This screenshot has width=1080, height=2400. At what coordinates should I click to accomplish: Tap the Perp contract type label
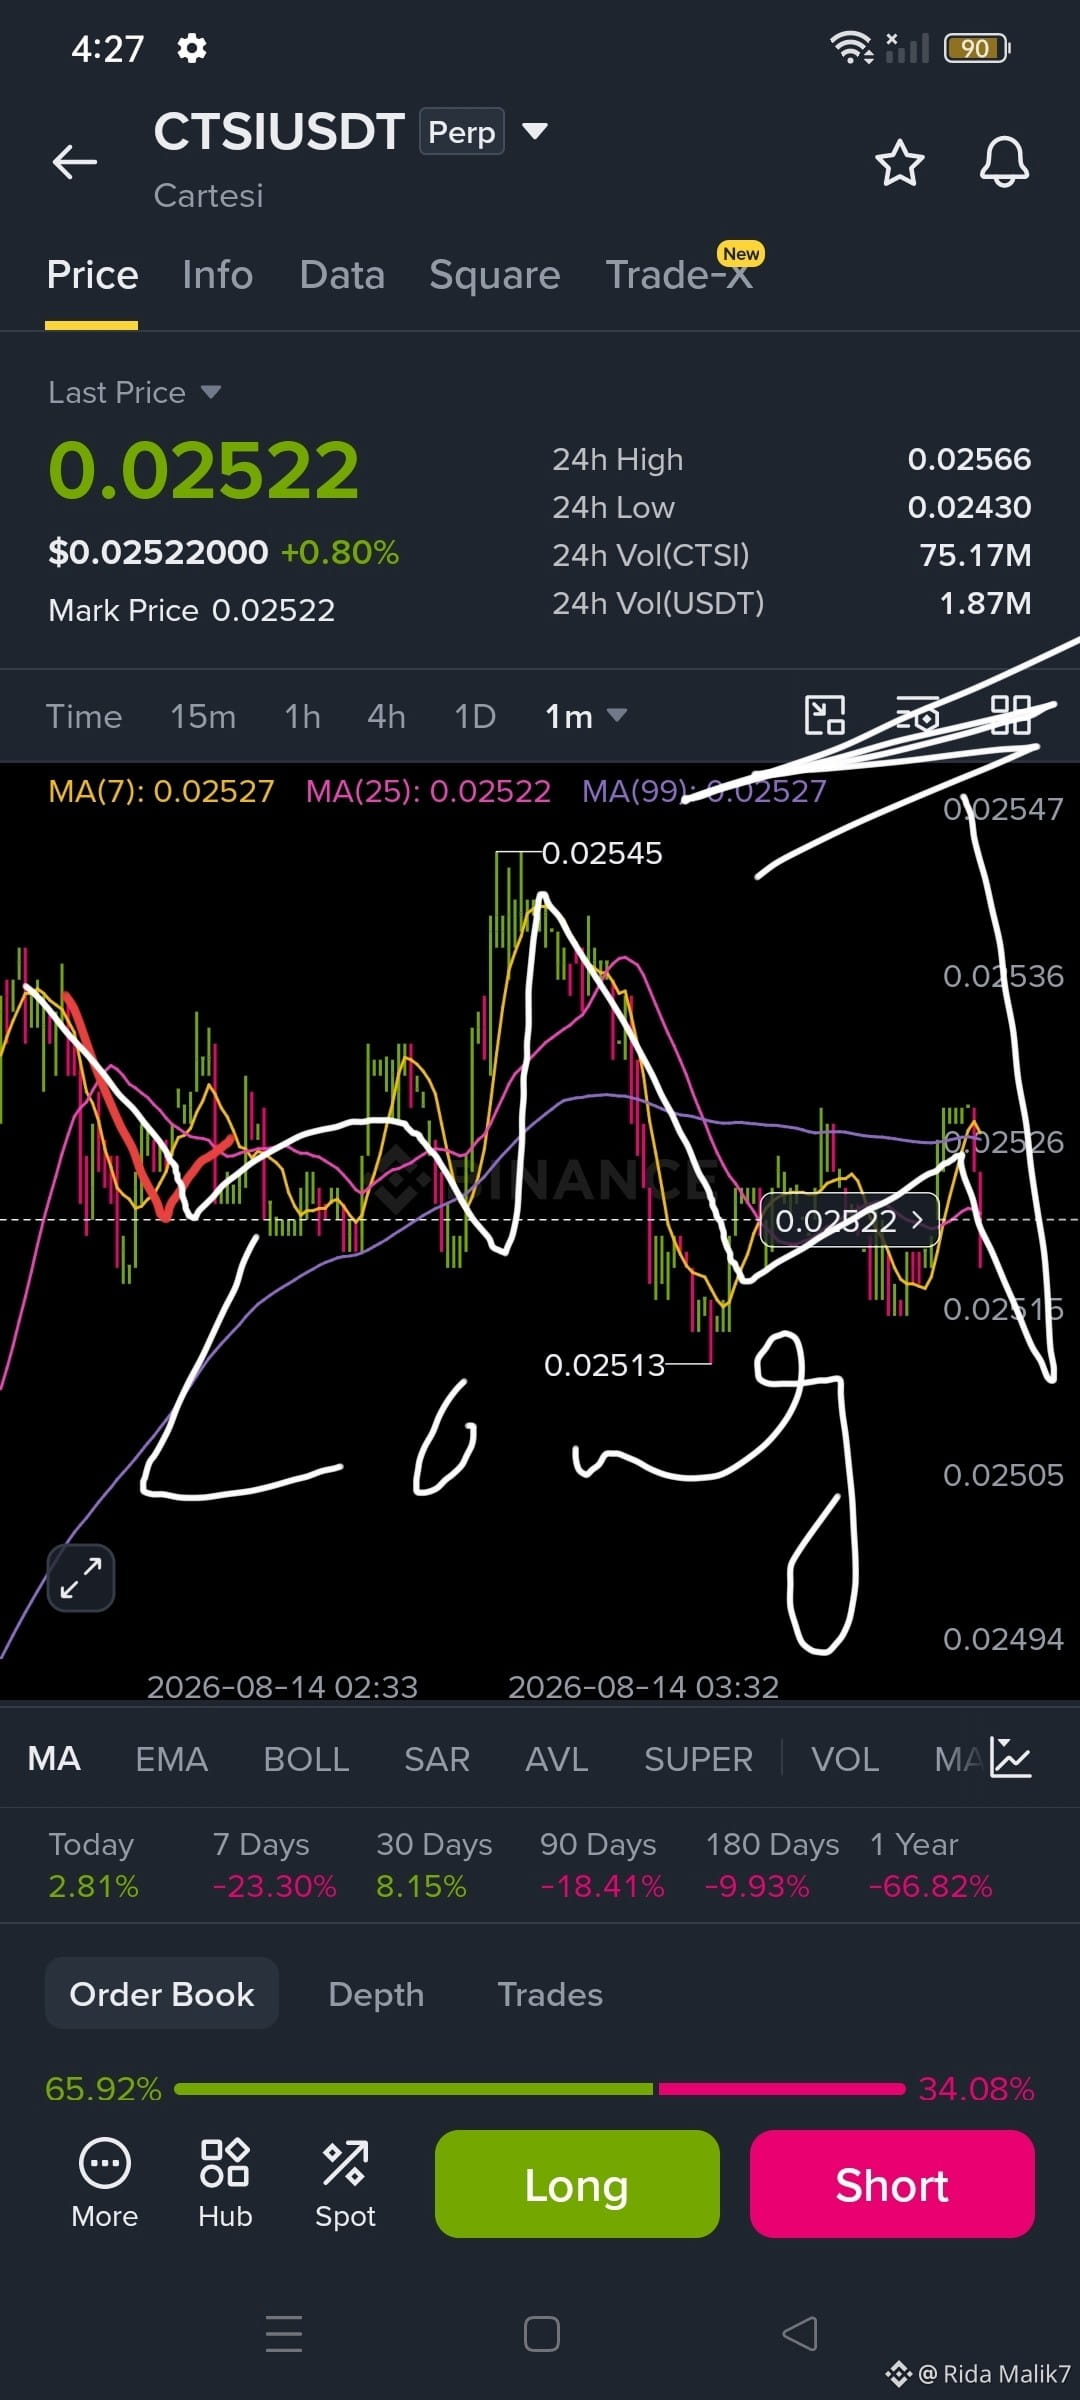462,131
